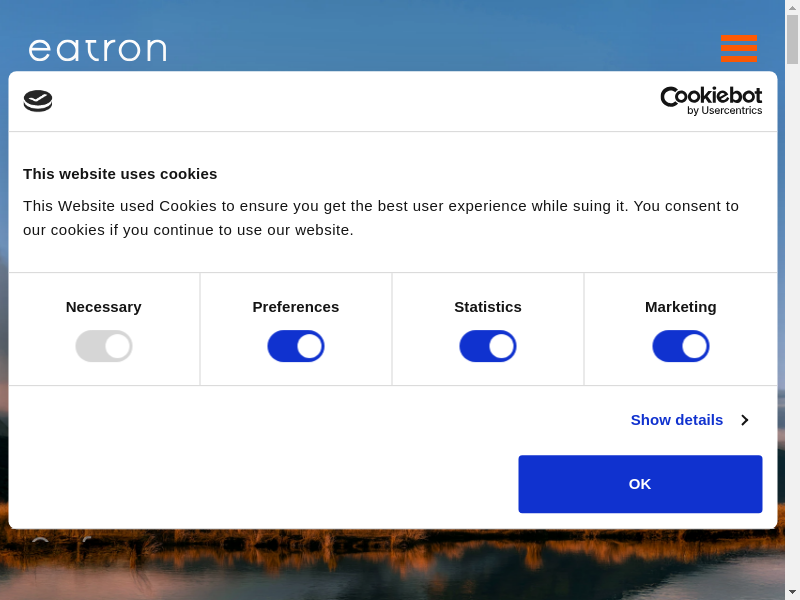Select the Statistics category label

(488, 307)
